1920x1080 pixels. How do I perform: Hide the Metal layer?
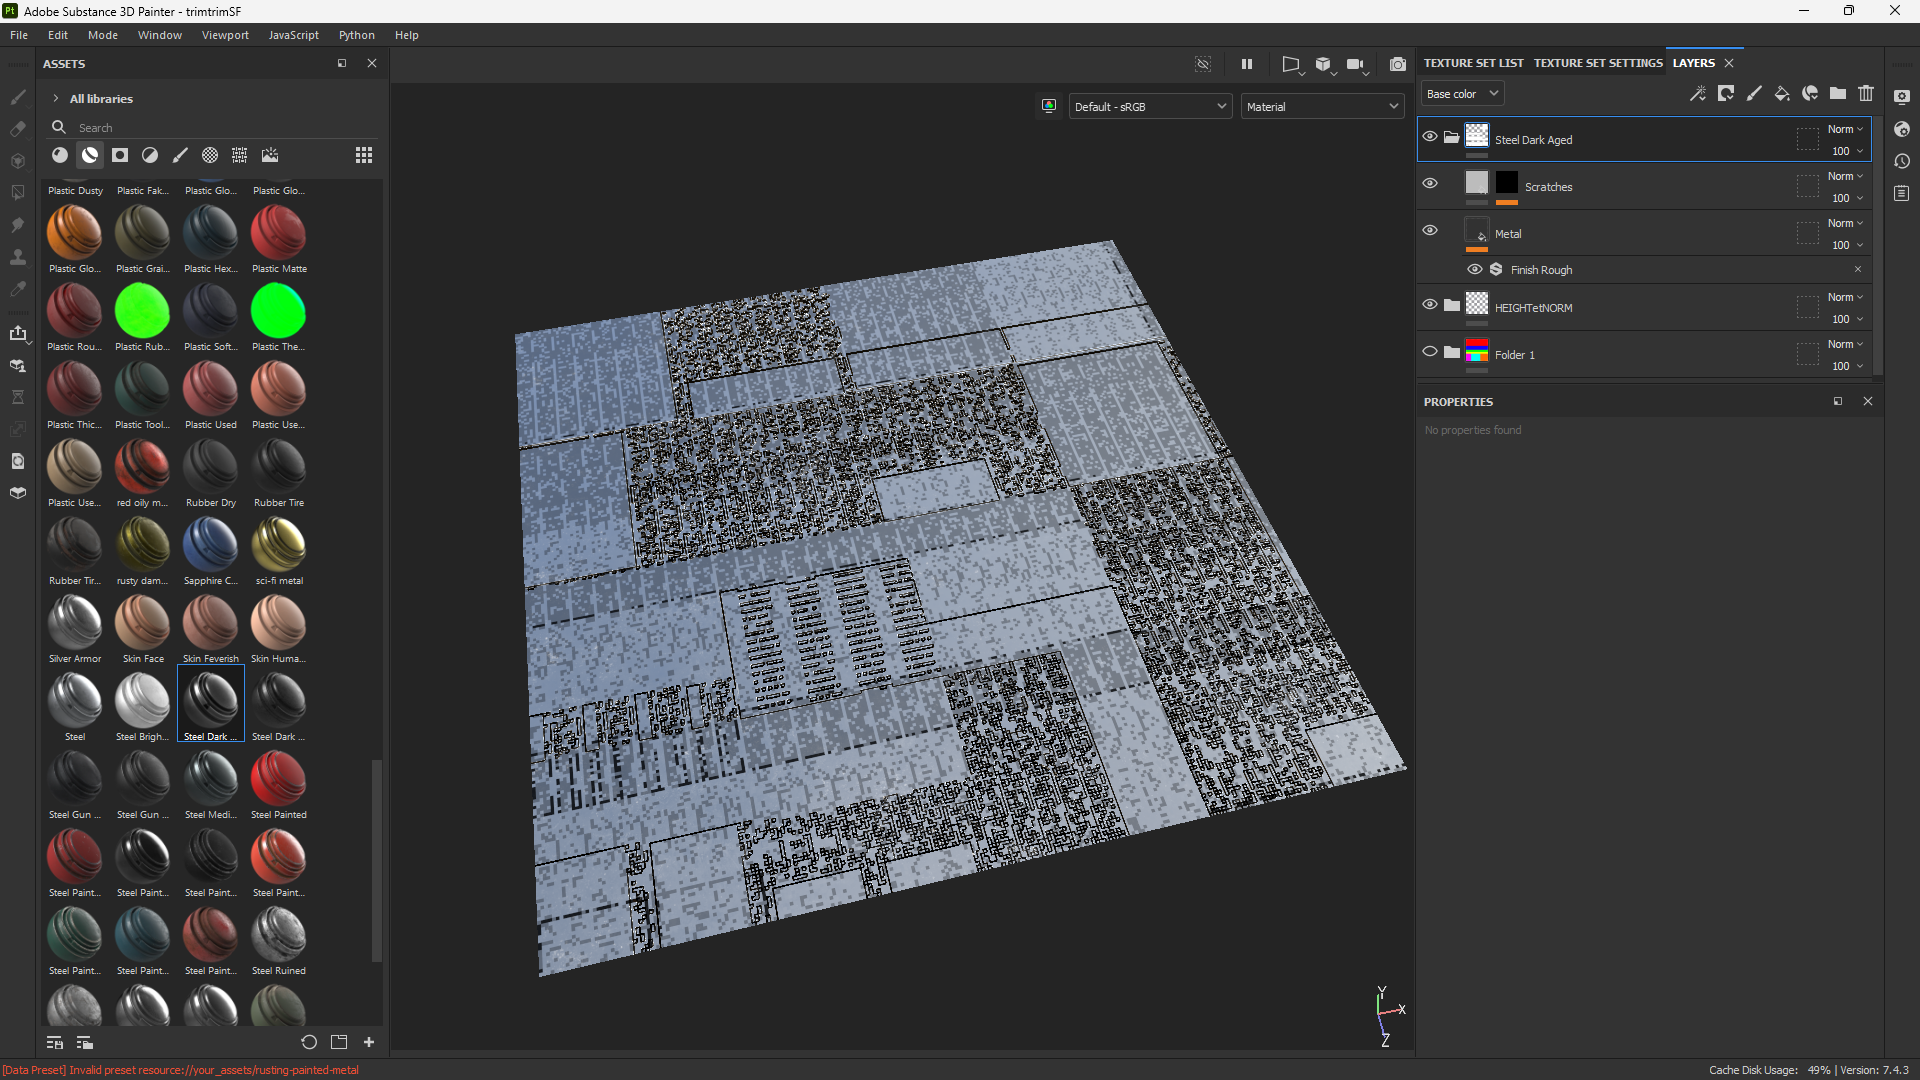pos(1430,230)
